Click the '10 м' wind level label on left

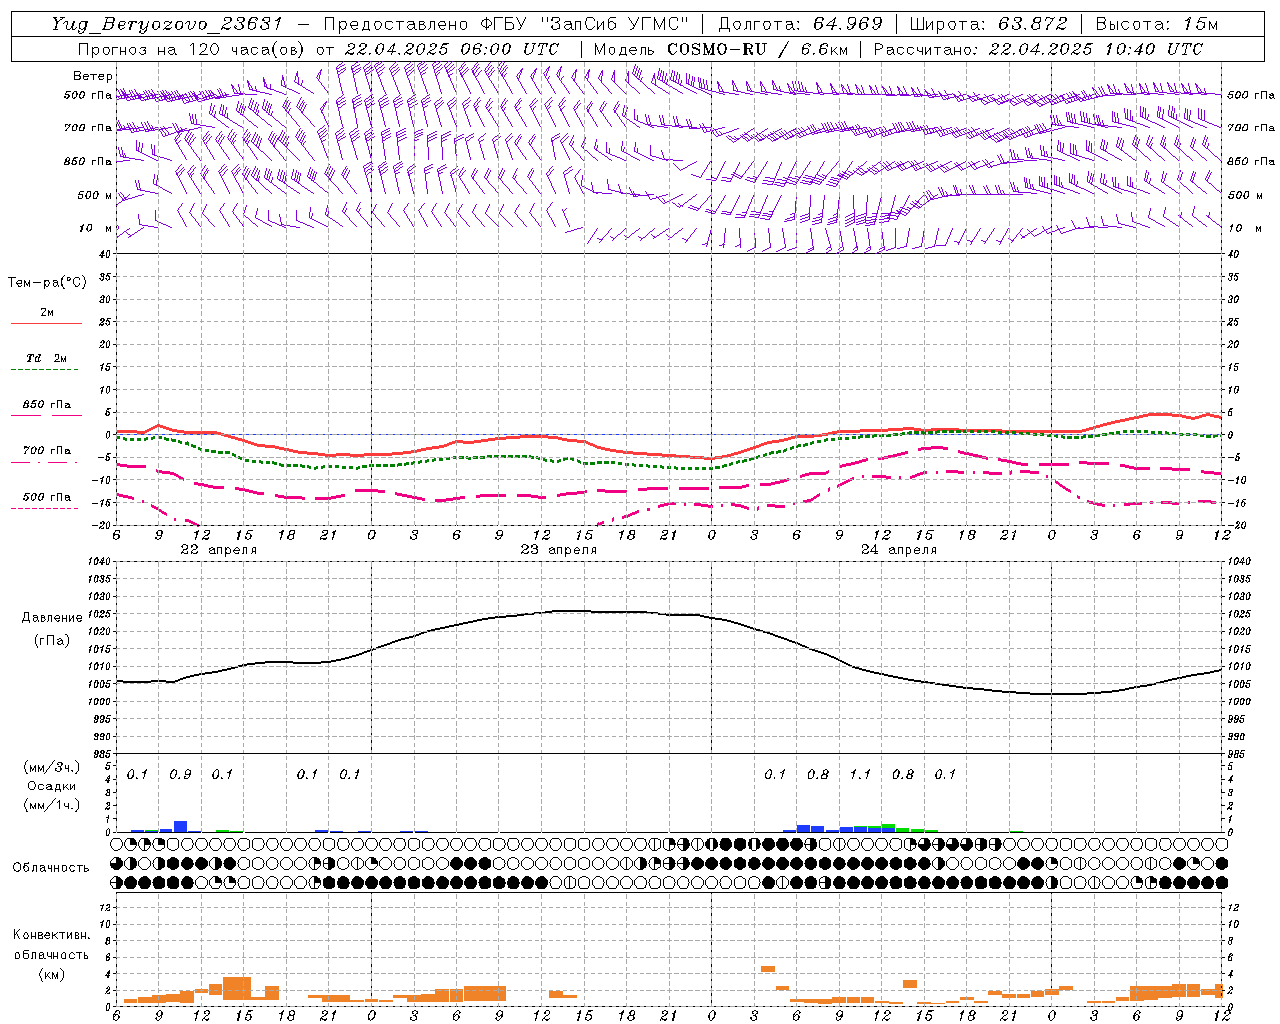tap(96, 228)
